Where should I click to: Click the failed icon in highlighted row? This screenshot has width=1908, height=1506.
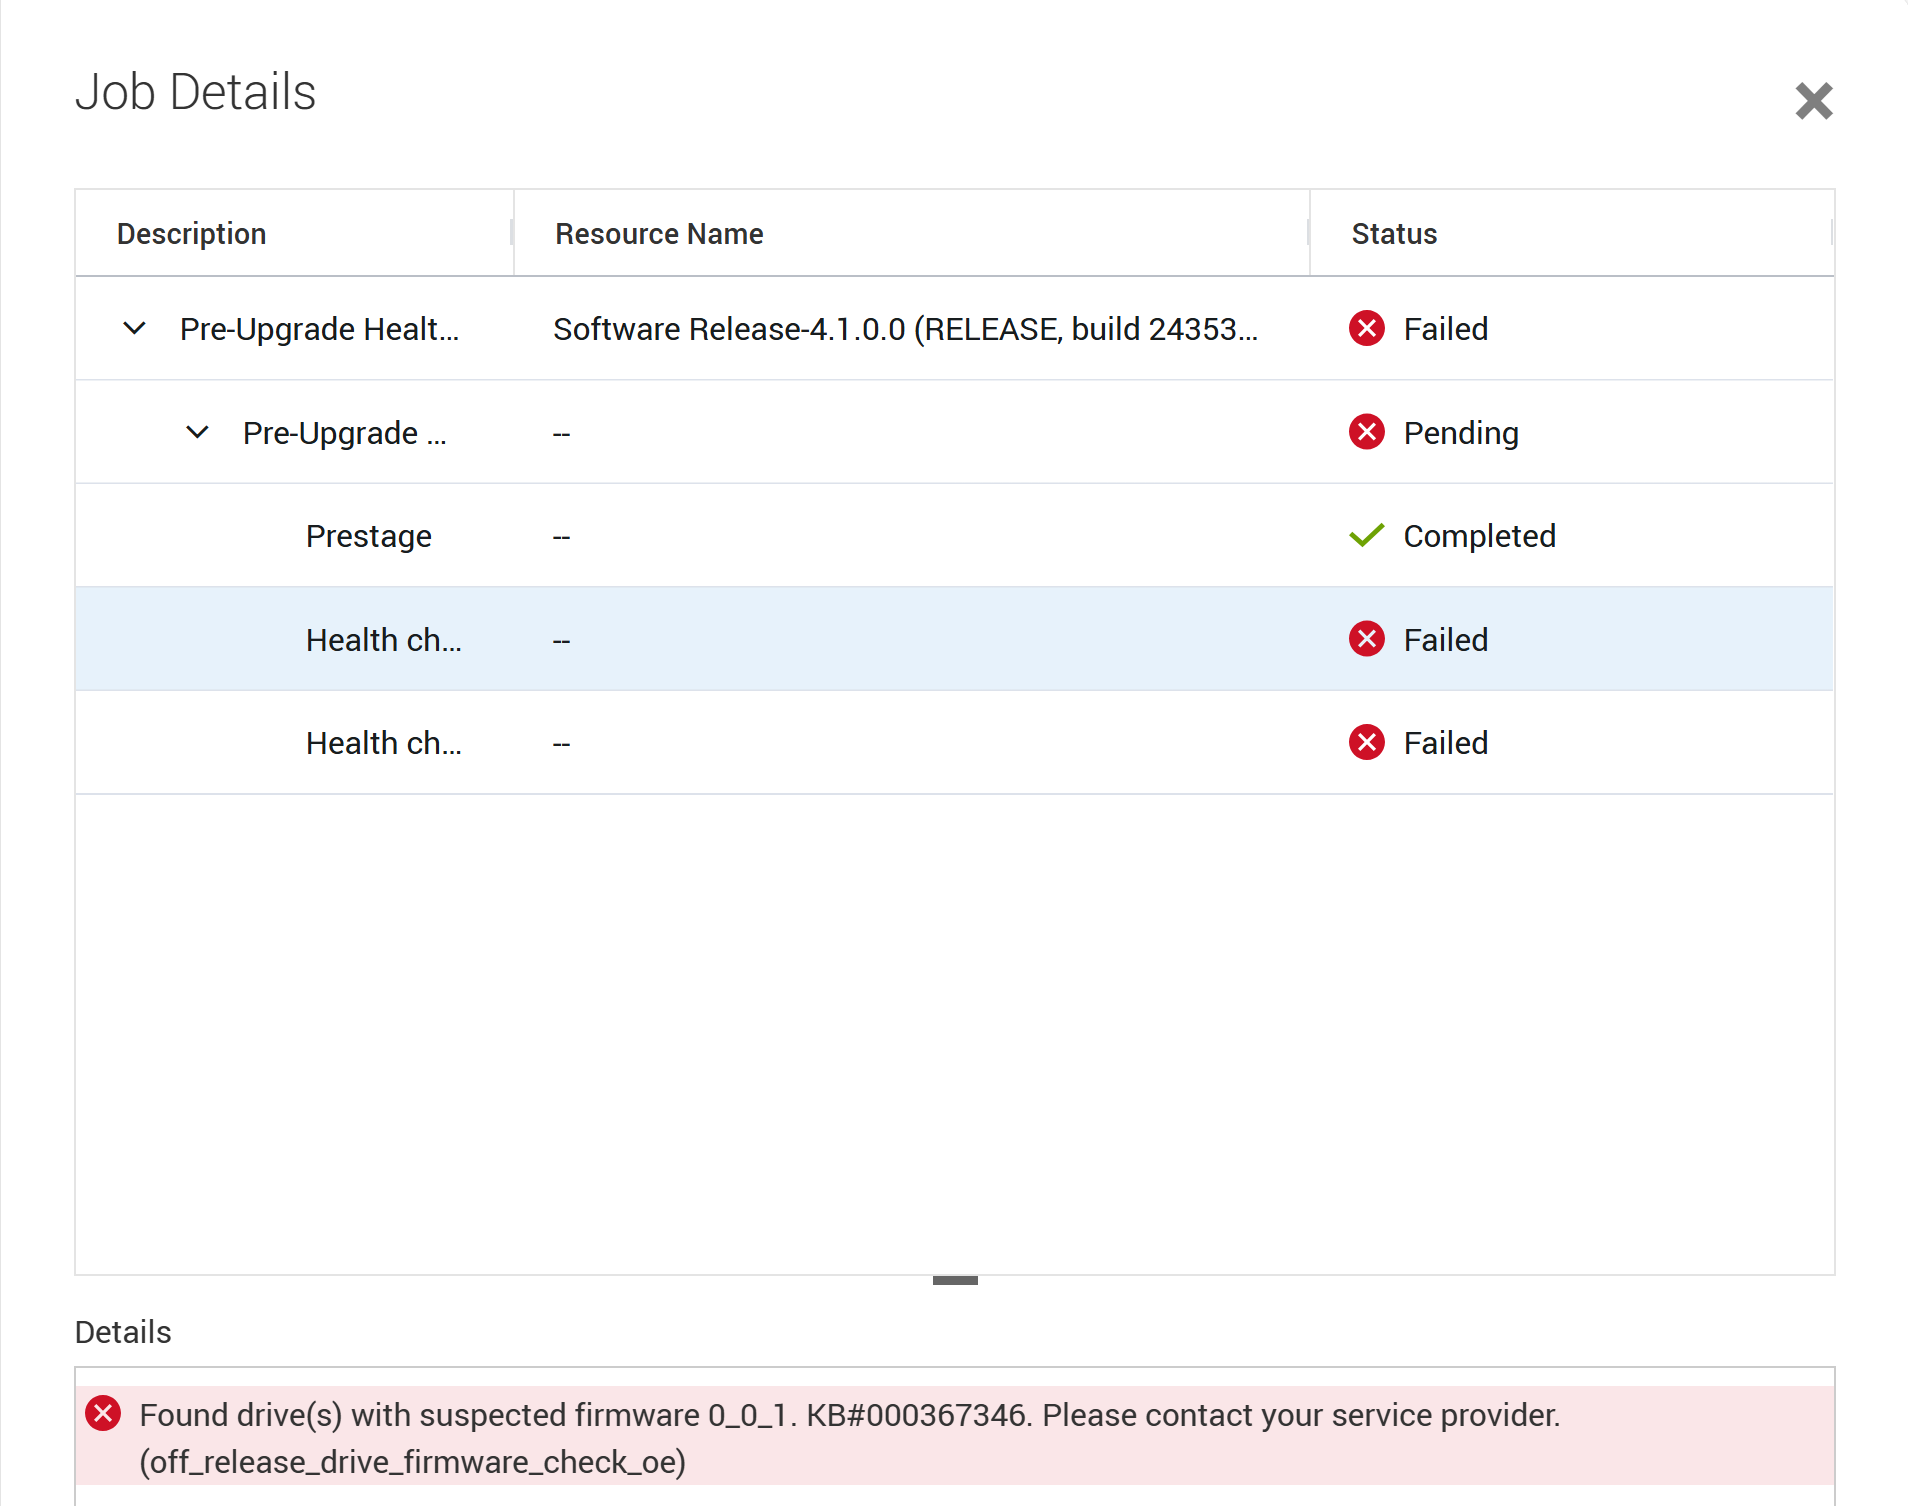point(1366,639)
